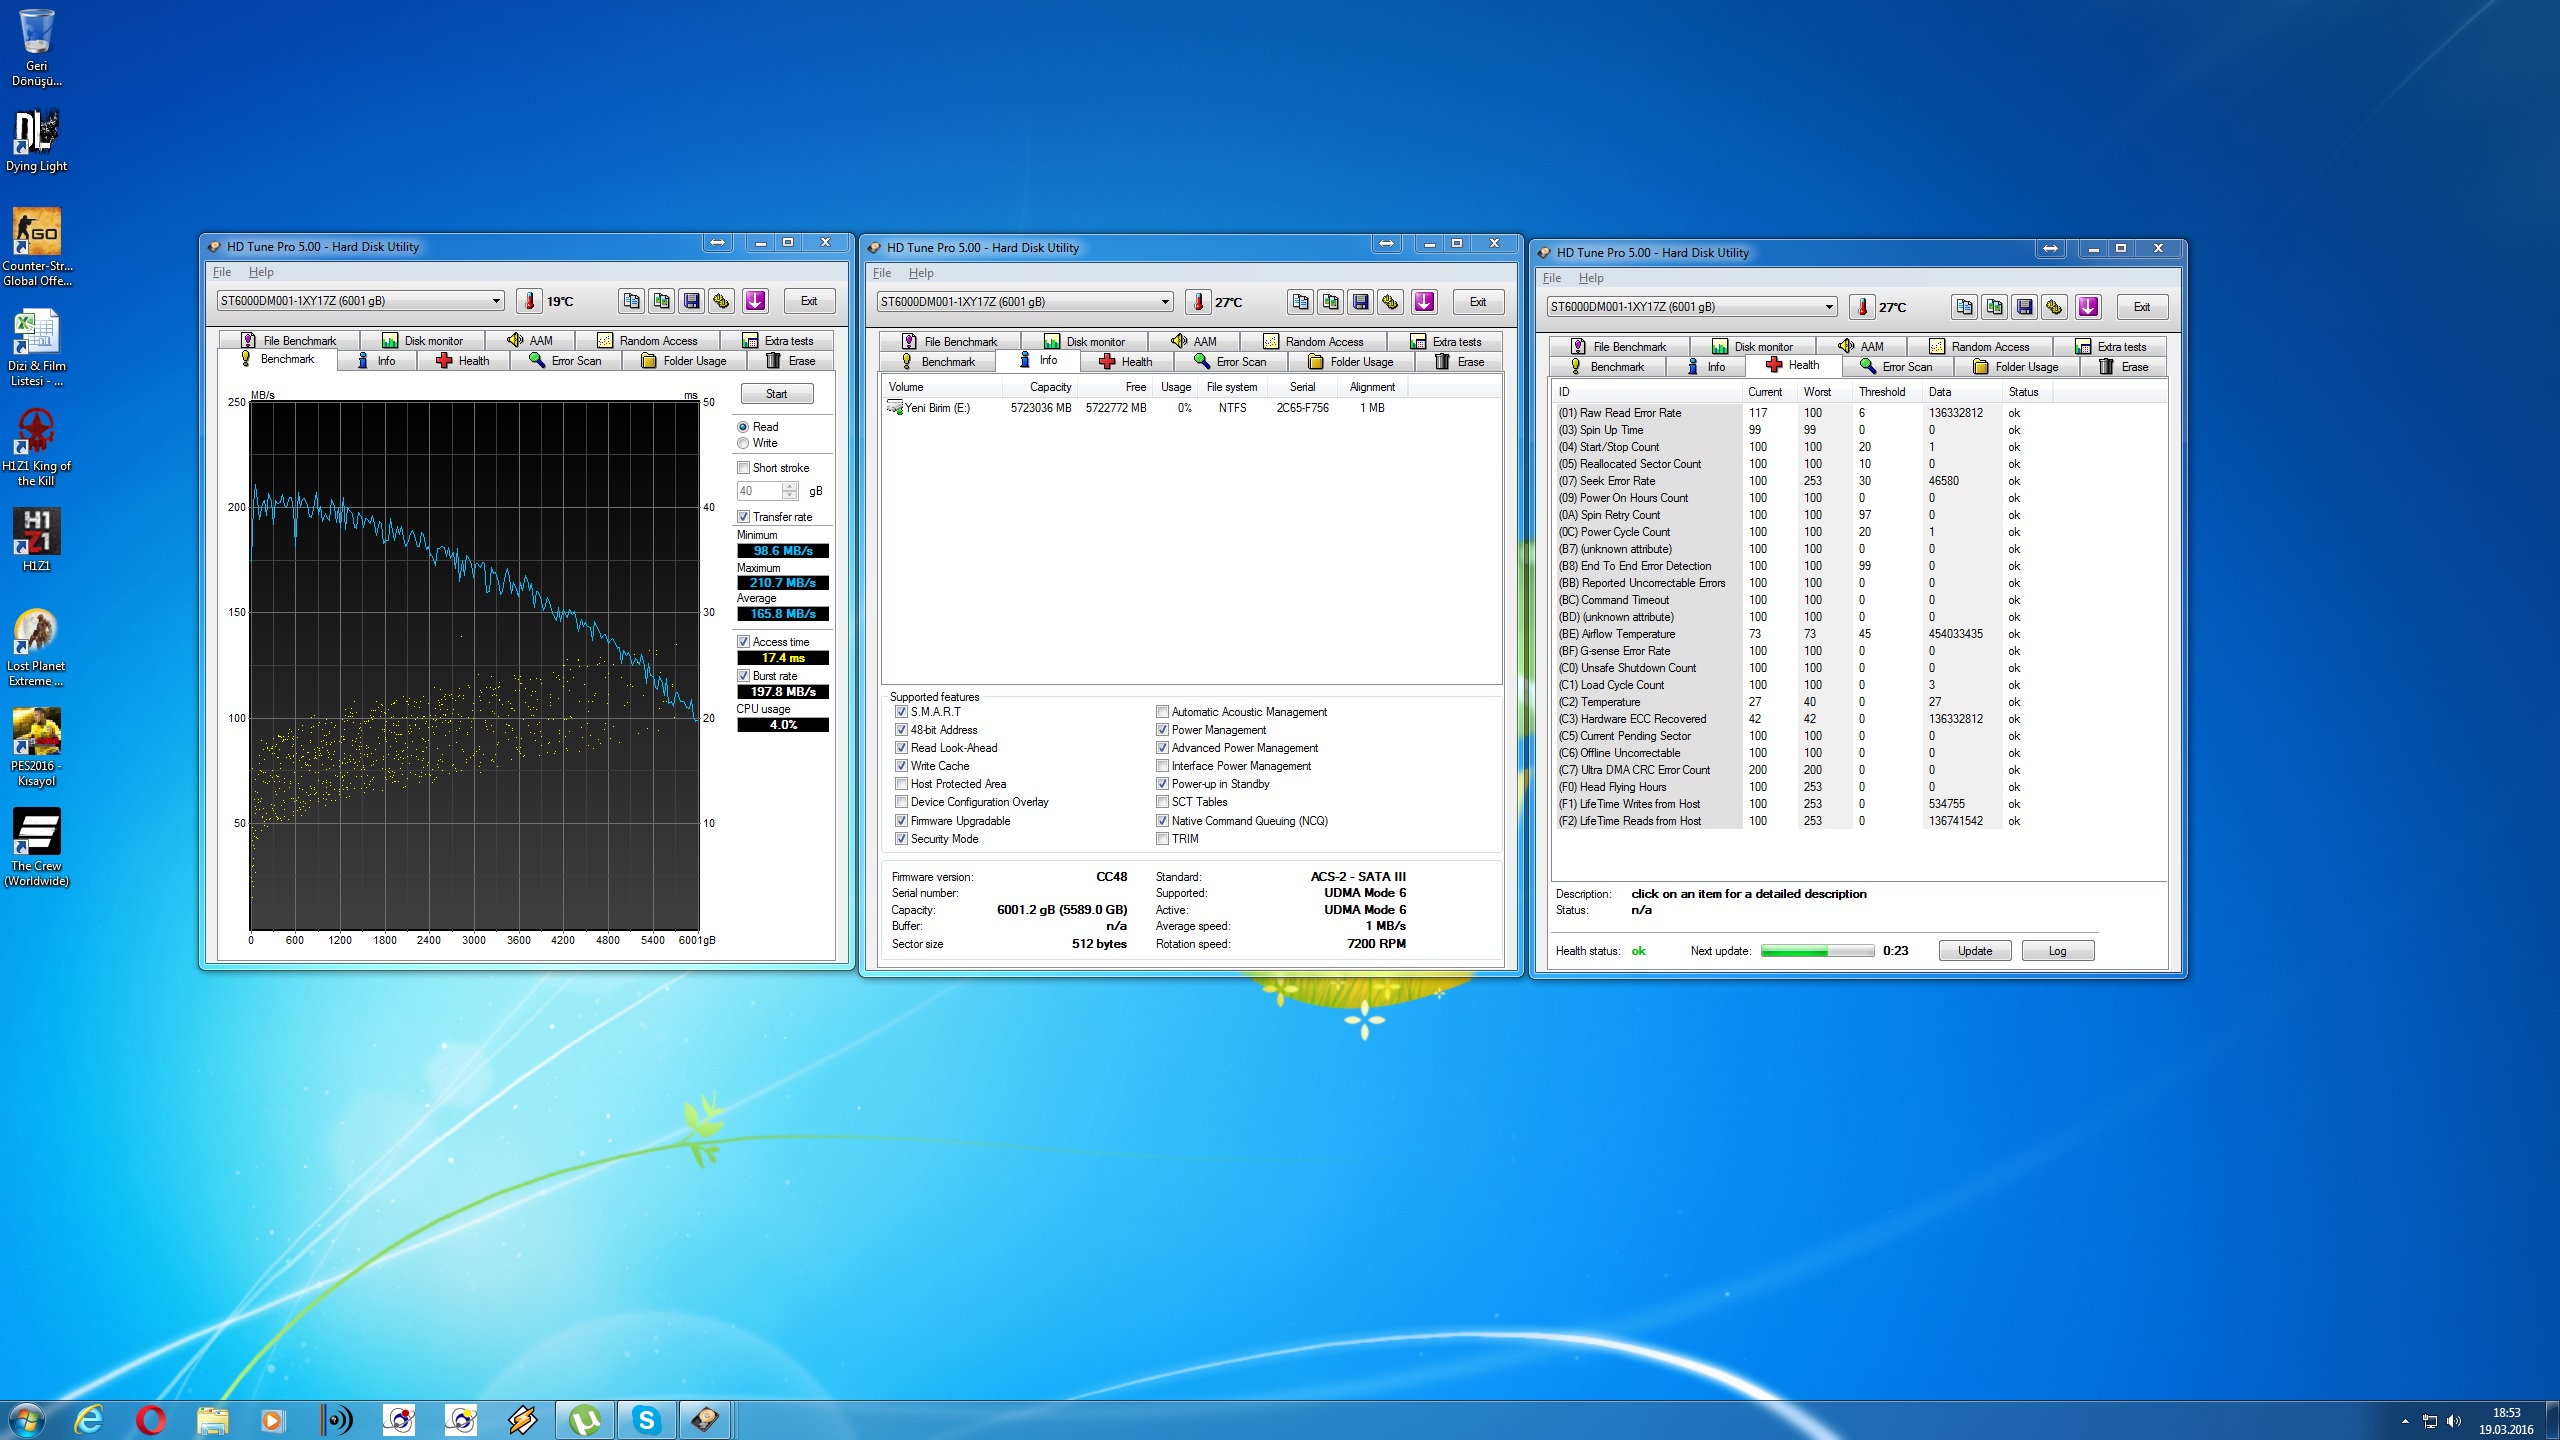
Task: Purple down-arrow icon in the Health window
Action: coord(2088,307)
